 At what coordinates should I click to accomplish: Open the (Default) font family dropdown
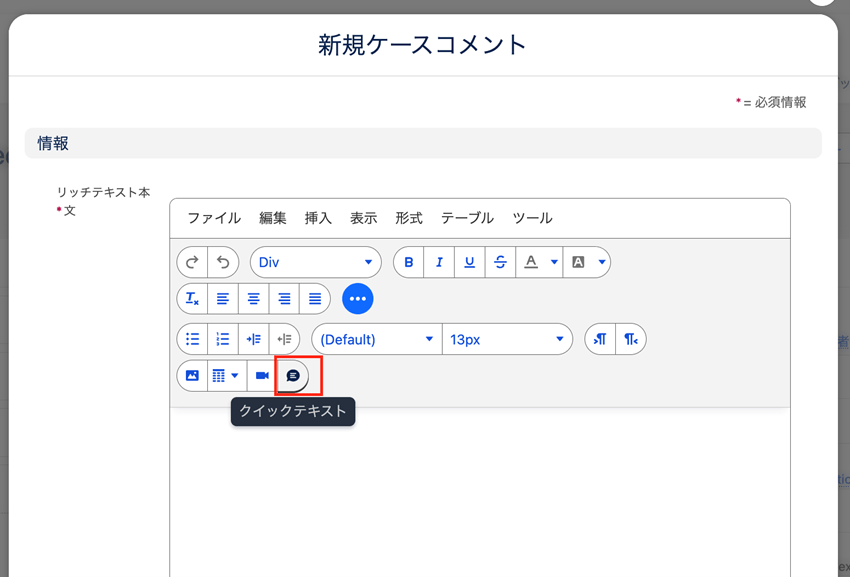pyautogui.click(x=376, y=339)
